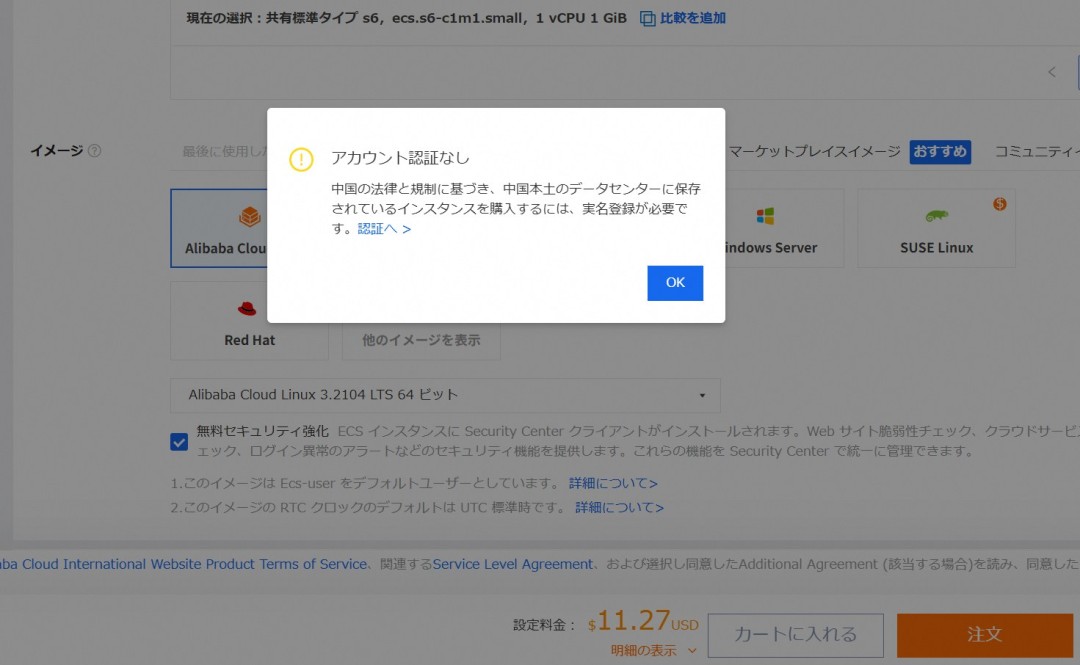
Task: Switch to コミュニティ images tab
Action: click(x=1037, y=151)
